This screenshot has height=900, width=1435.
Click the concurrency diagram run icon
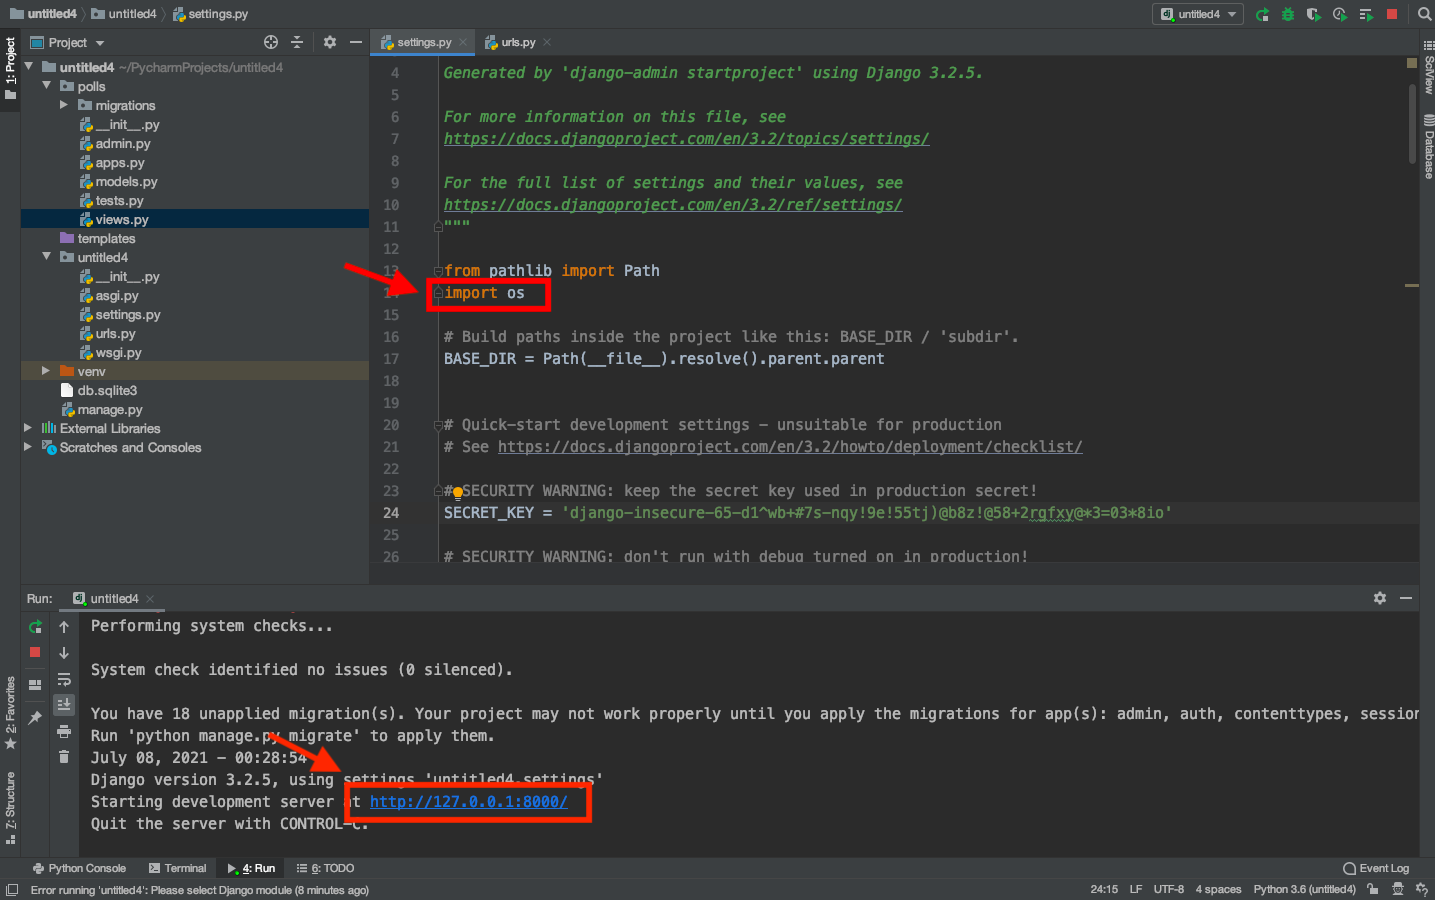click(1366, 14)
